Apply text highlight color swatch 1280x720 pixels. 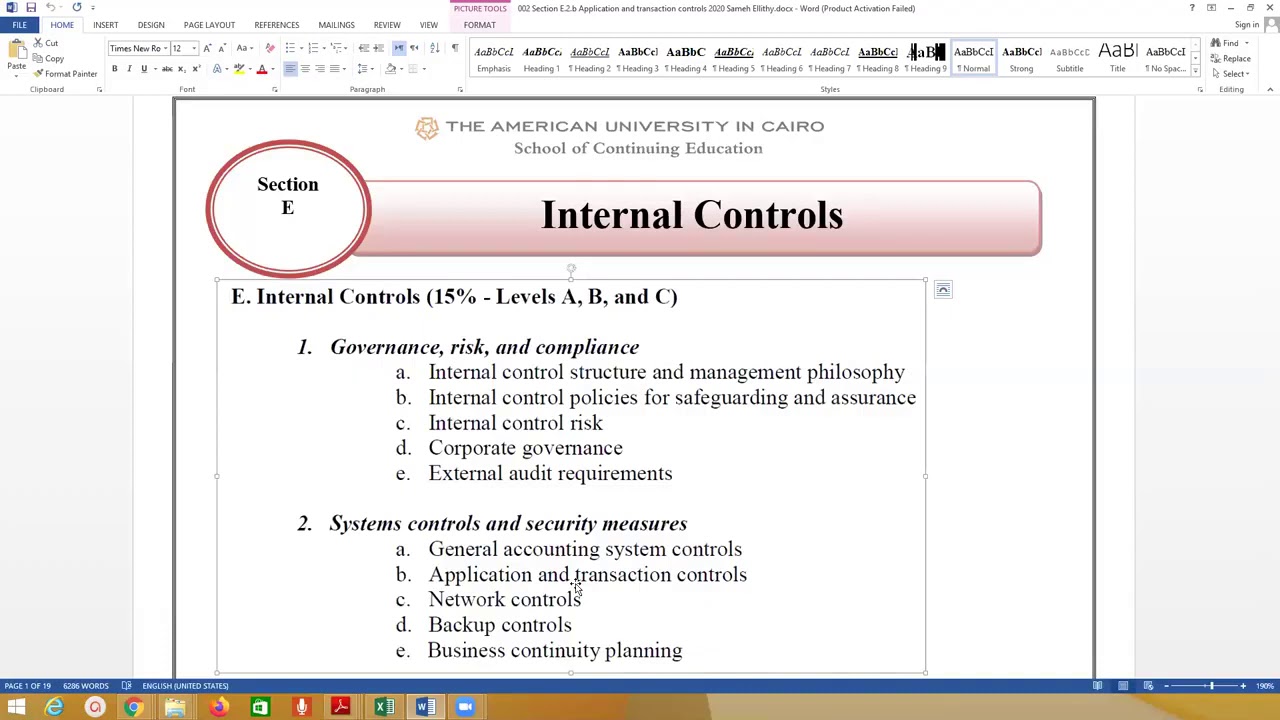tap(239, 69)
